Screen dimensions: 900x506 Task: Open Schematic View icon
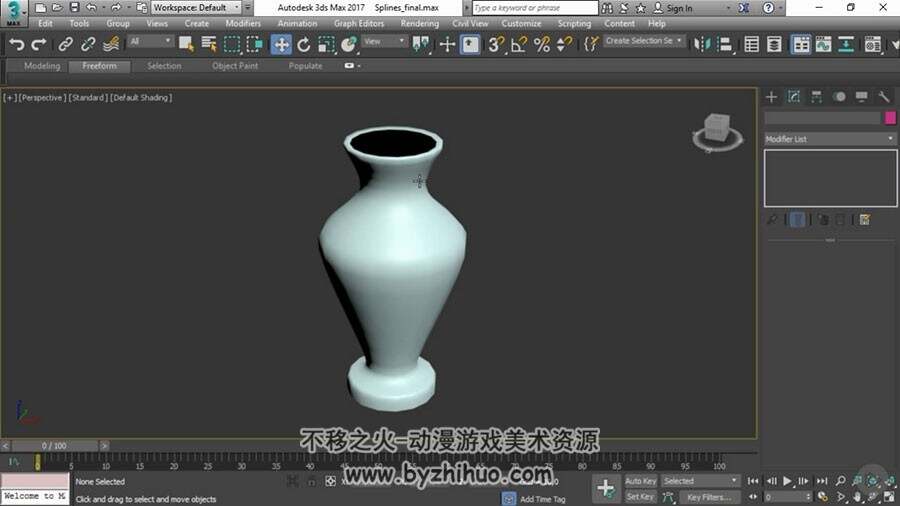coord(846,44)
